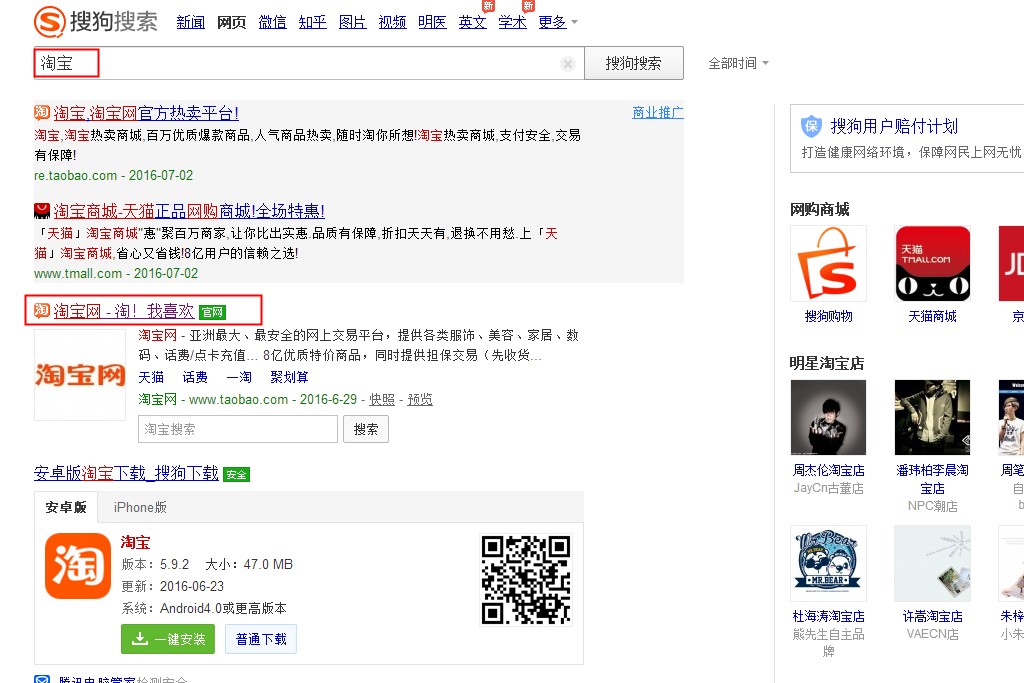The image size is (1024, 683).
Task: Select the 安卓版 tab
Action: [66, 507]
